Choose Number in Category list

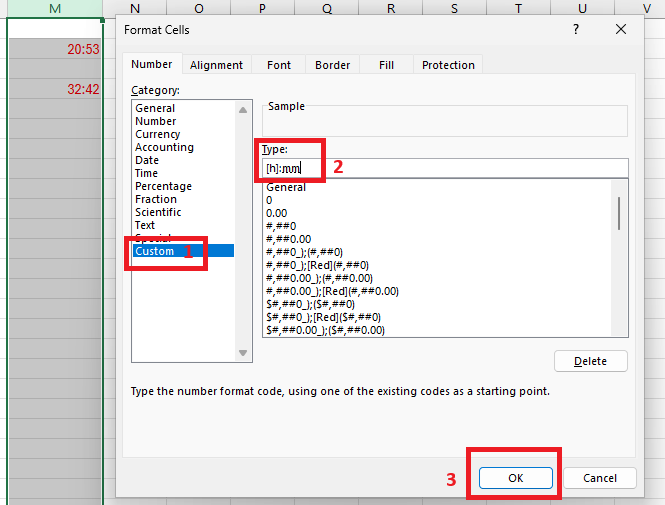point(183,121)
